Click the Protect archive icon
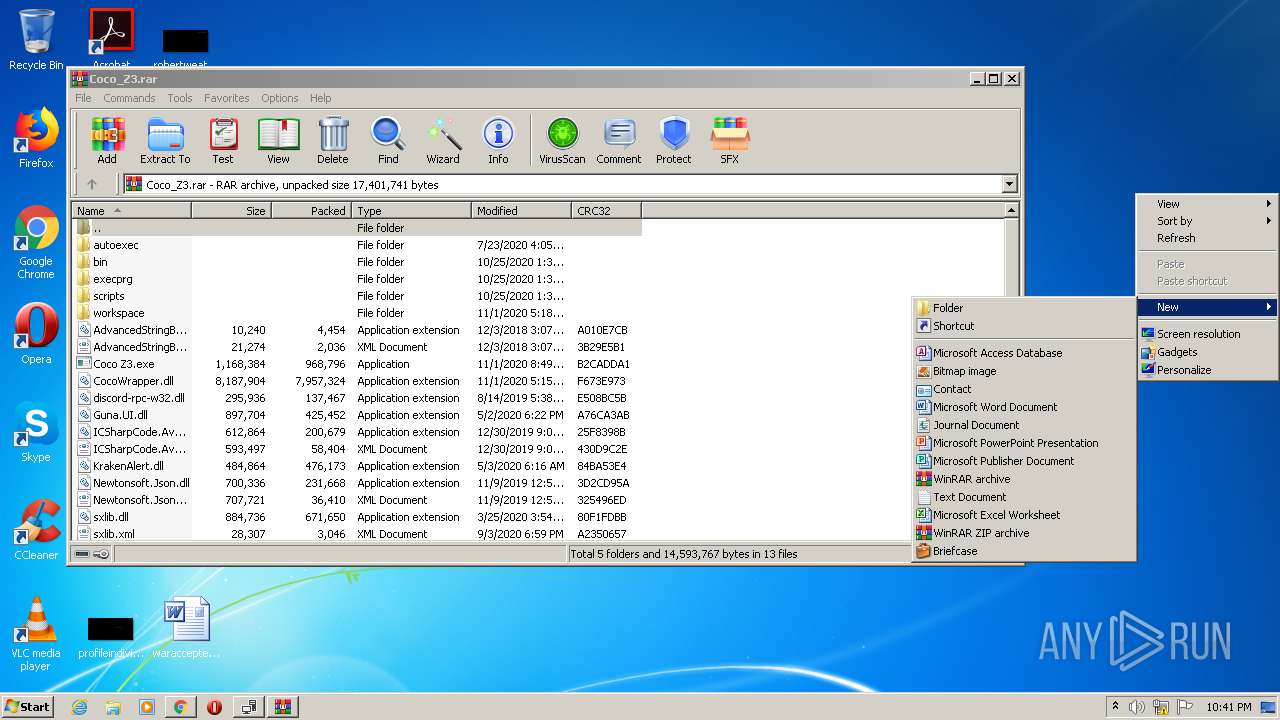 (x=674, y=140)
